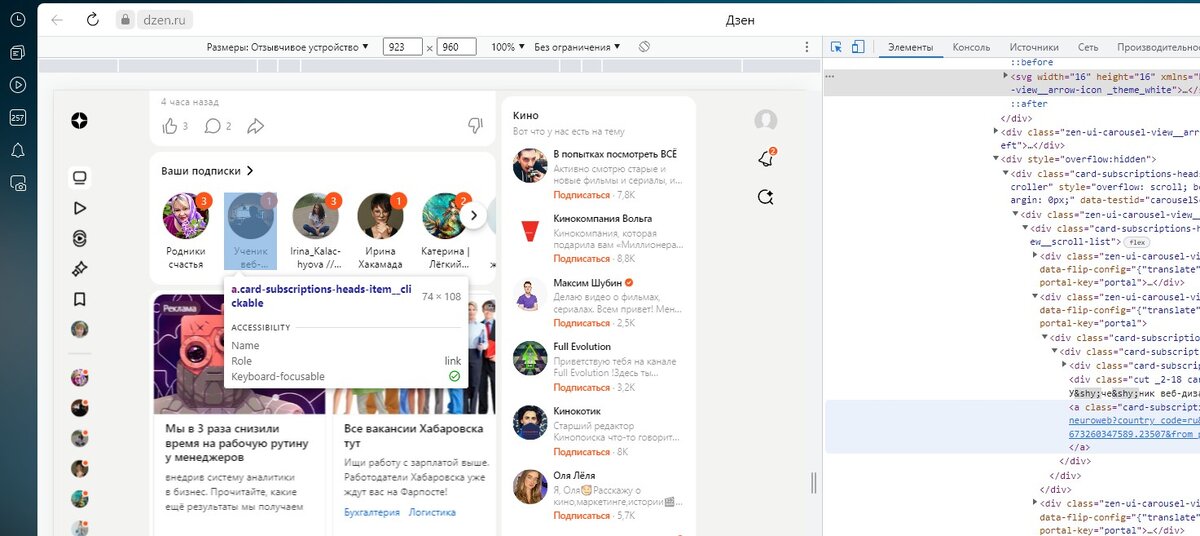Reload the dzen.ru page
Image resolution: width=1200 pixels, height=536 pixels.
tap(92, 19)
